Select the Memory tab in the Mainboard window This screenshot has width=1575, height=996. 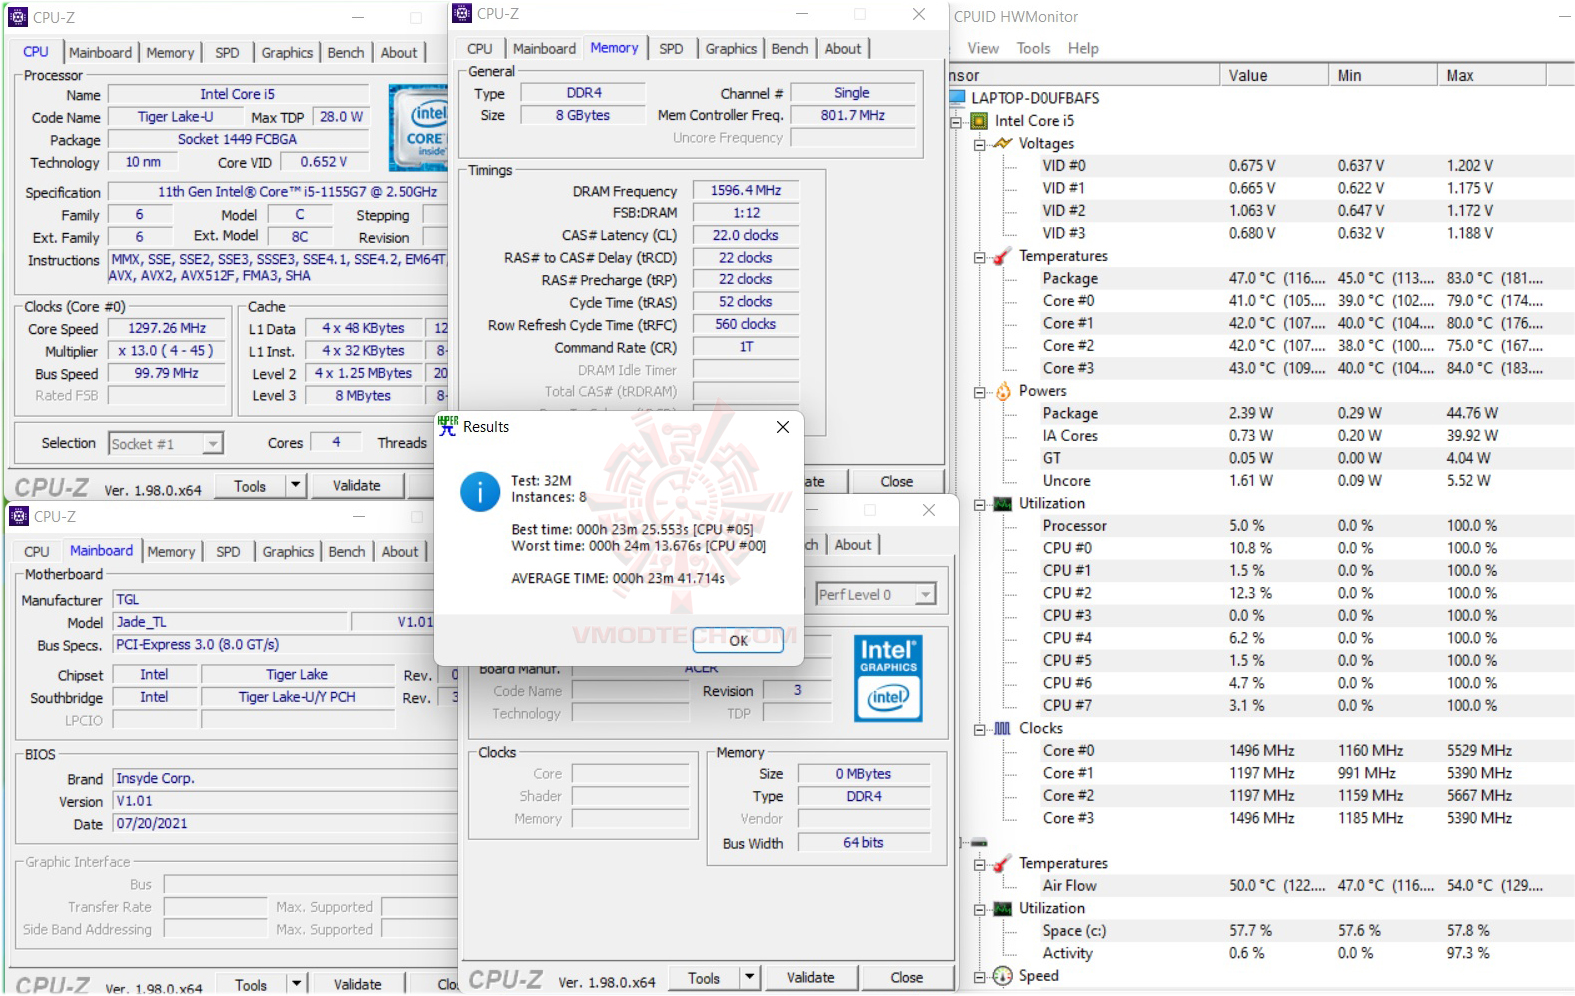point(171,552)
